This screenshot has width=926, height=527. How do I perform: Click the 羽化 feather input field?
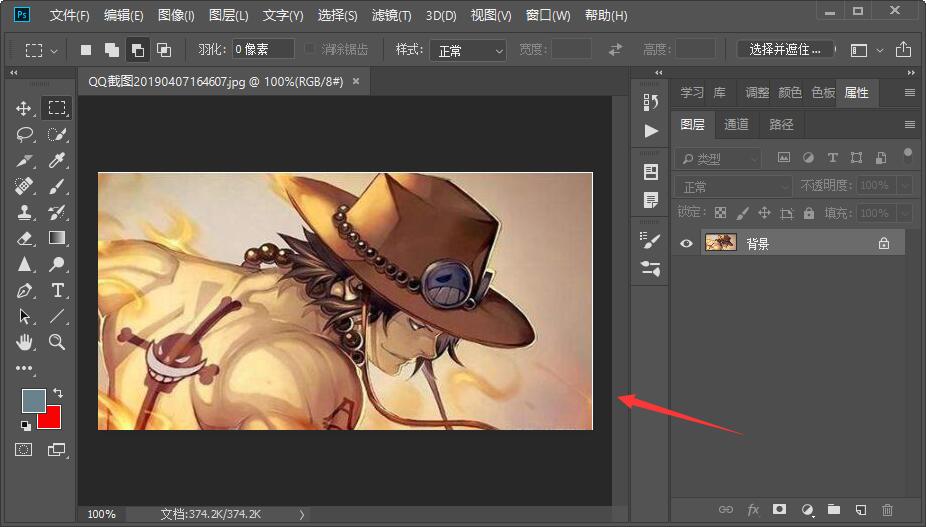pos(263,49)
